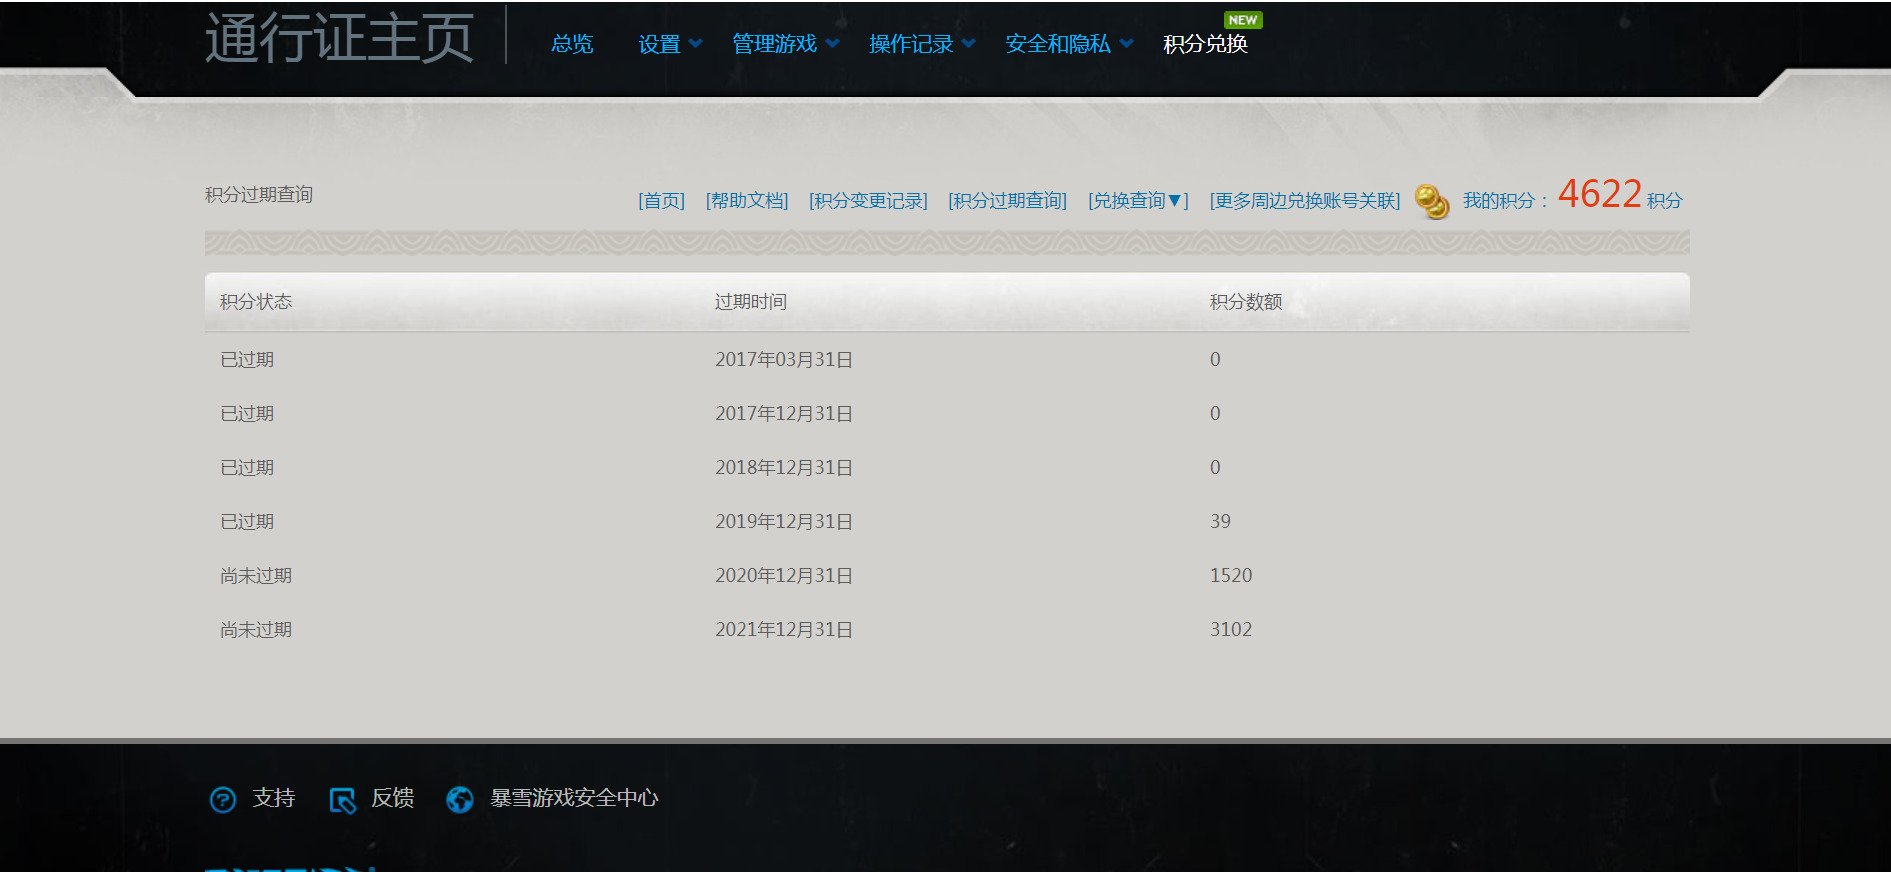Open the 安全和隐私 dropdown menu
Screen dimensions: 1891x872
(1068, 44)
